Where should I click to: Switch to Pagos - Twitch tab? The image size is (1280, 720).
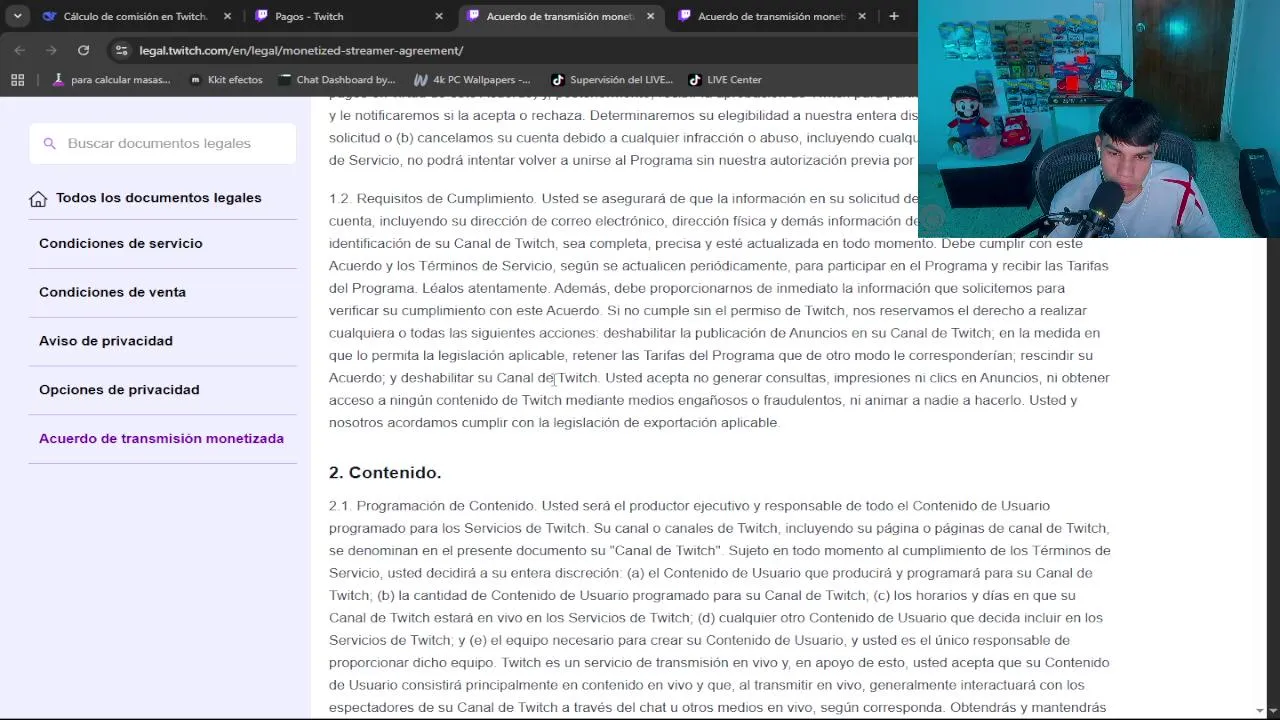(349, 16)
